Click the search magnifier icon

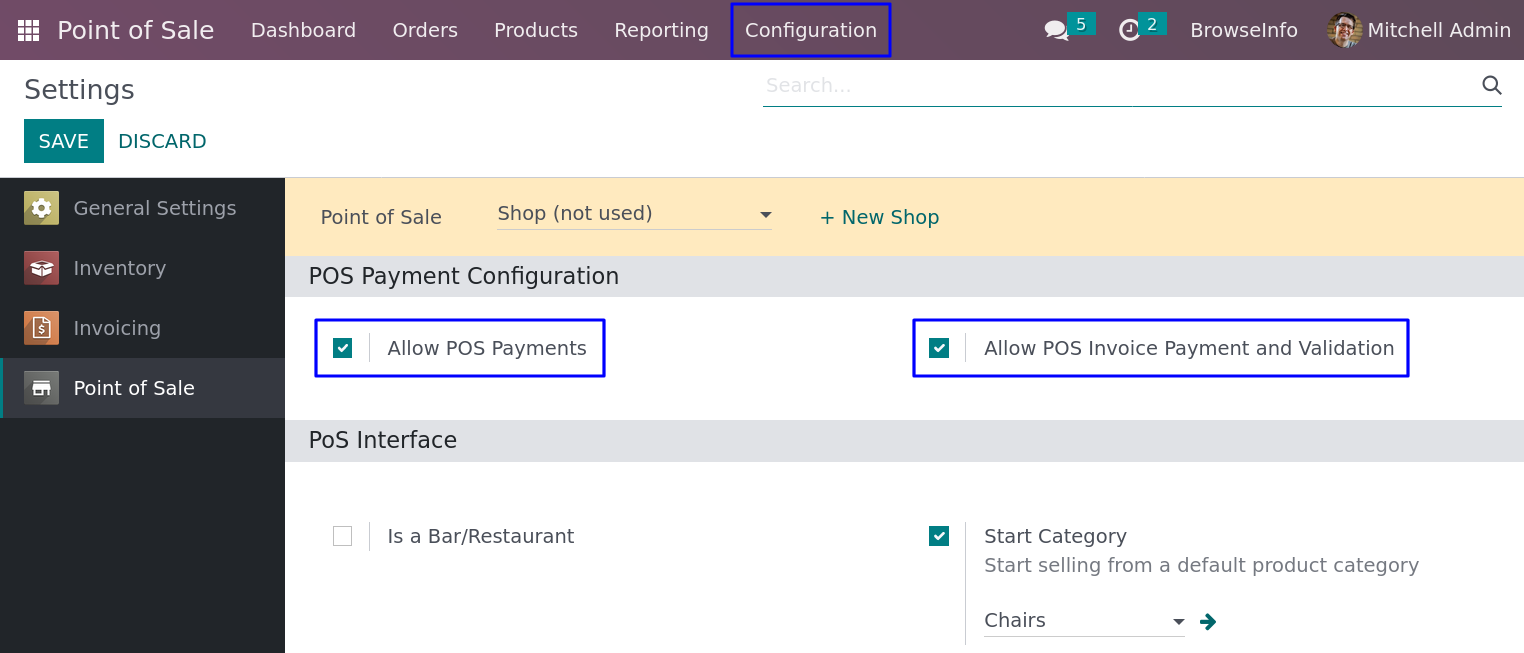(x=1491, y=85)
